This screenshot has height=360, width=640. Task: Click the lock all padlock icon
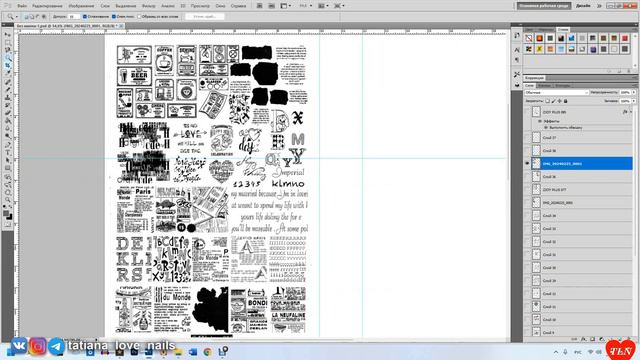coord(566,101)
